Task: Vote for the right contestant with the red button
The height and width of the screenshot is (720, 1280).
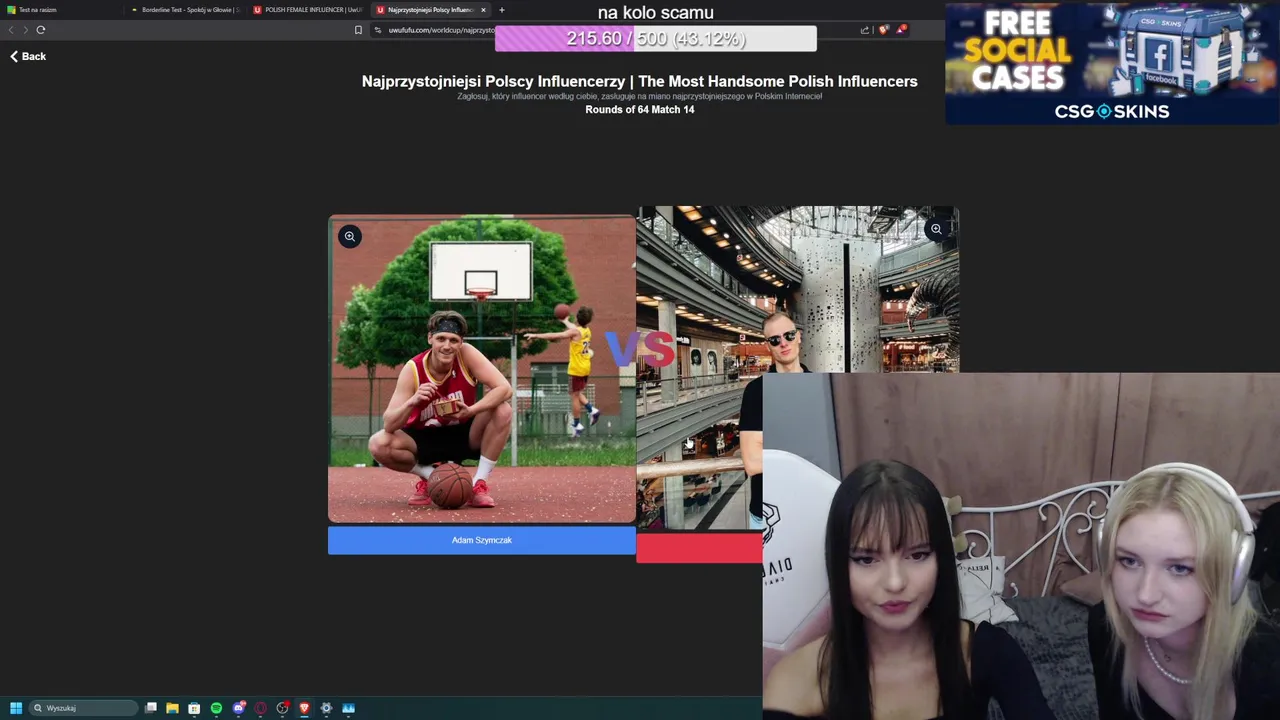Action: click(699, 548)
